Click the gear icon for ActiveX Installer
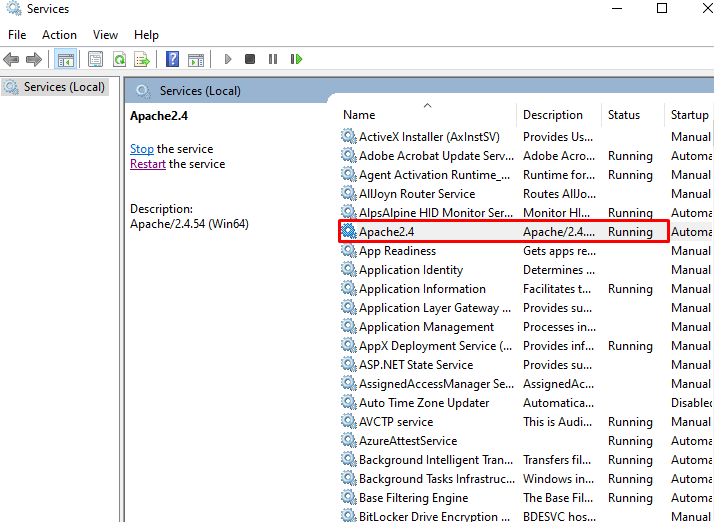The width and height of the screenshot is (714, 522). (x=348, y=136)
